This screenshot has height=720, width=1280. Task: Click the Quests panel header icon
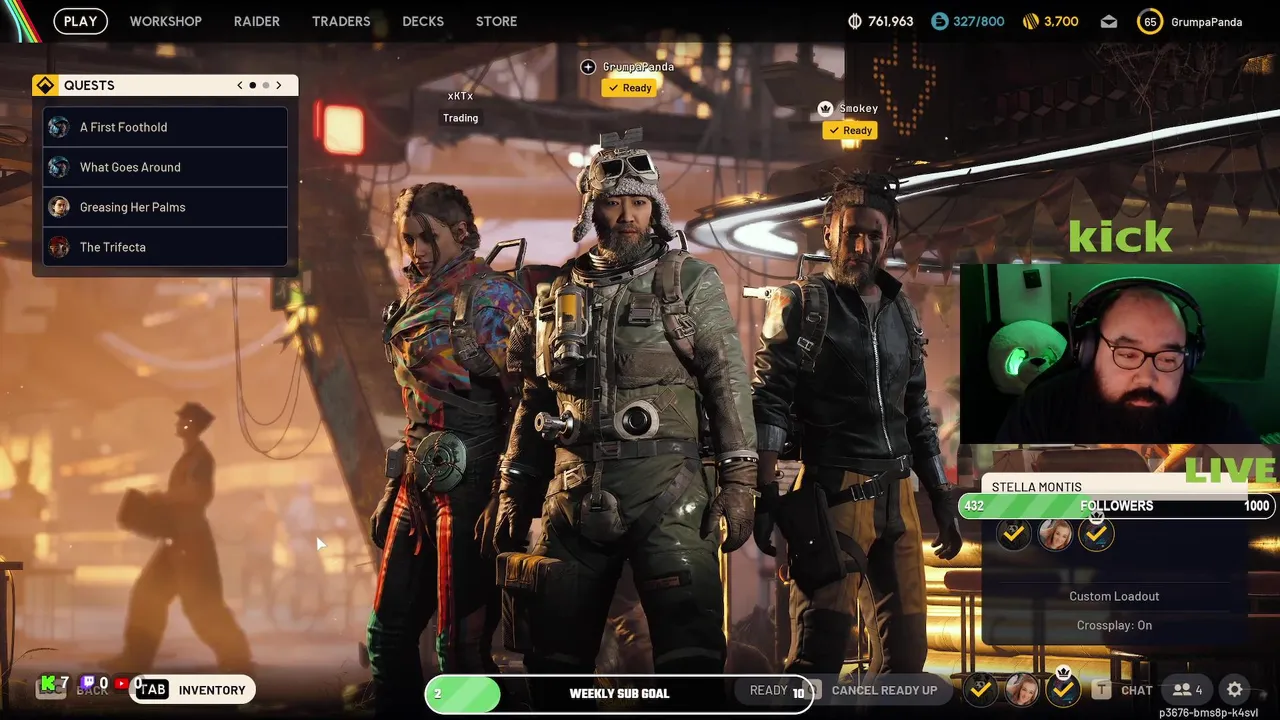pos(45,85)
